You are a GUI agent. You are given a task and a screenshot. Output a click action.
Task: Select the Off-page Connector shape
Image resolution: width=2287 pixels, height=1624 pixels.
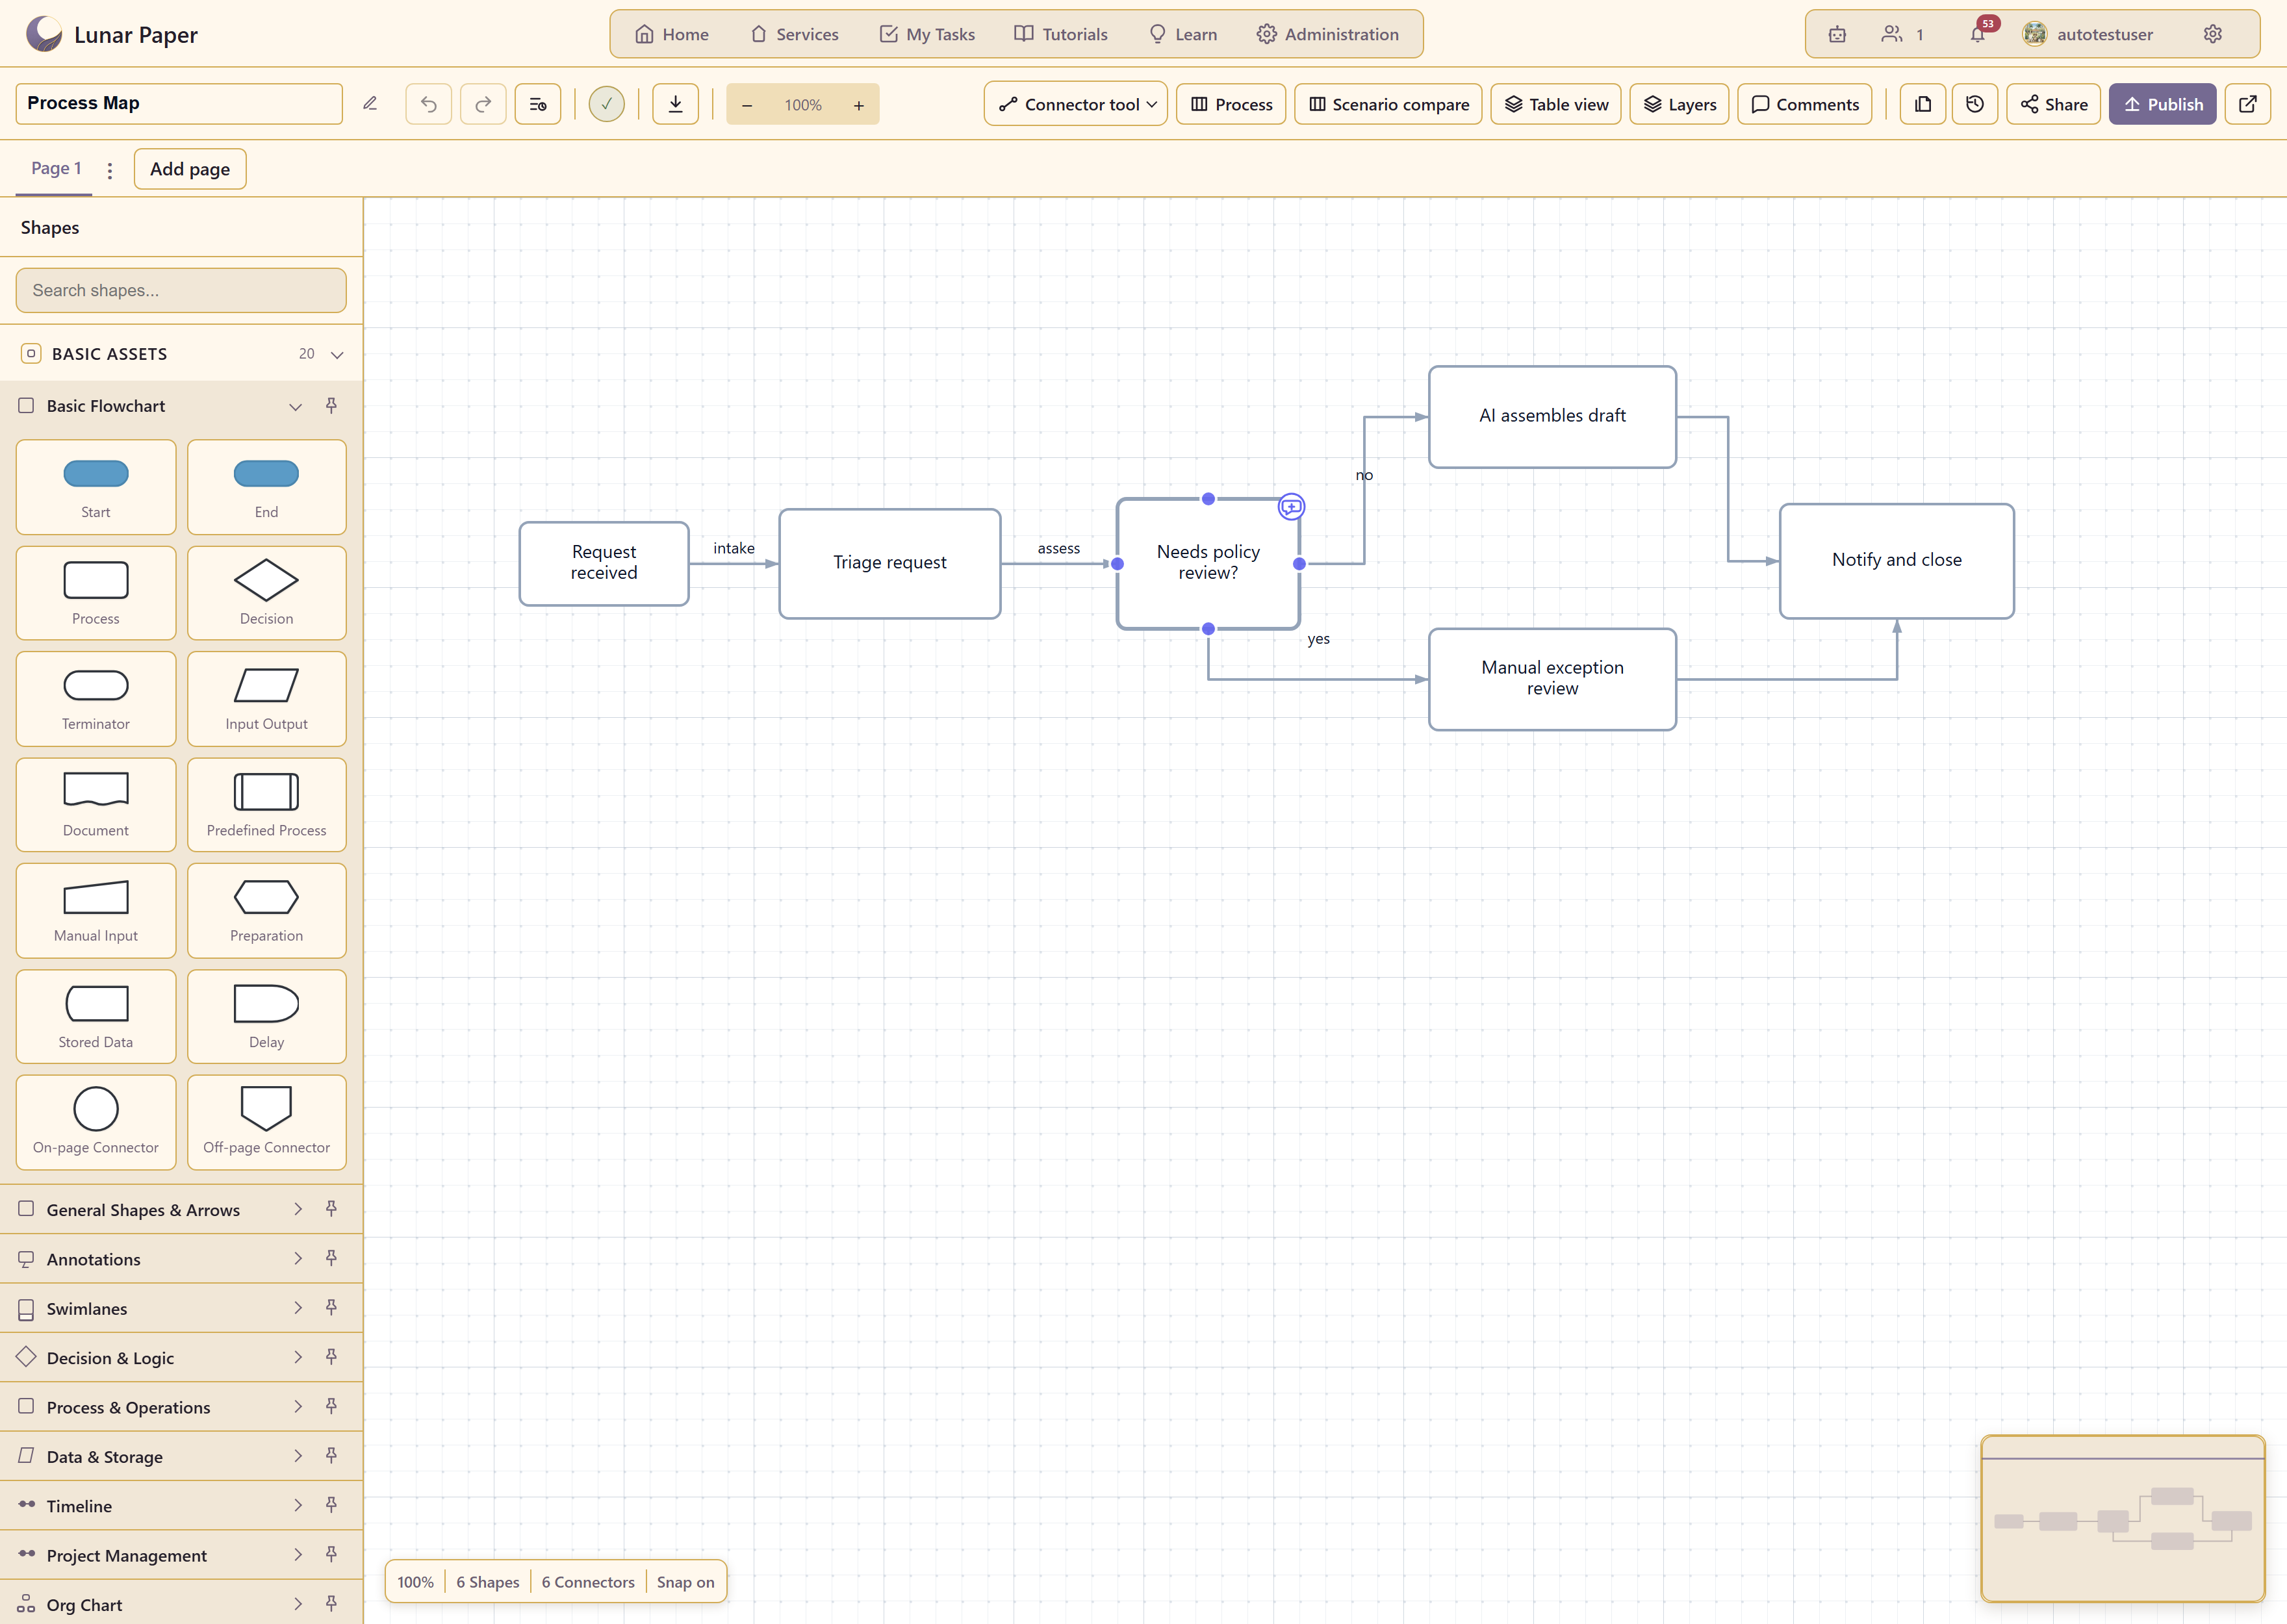point(267,1122)
